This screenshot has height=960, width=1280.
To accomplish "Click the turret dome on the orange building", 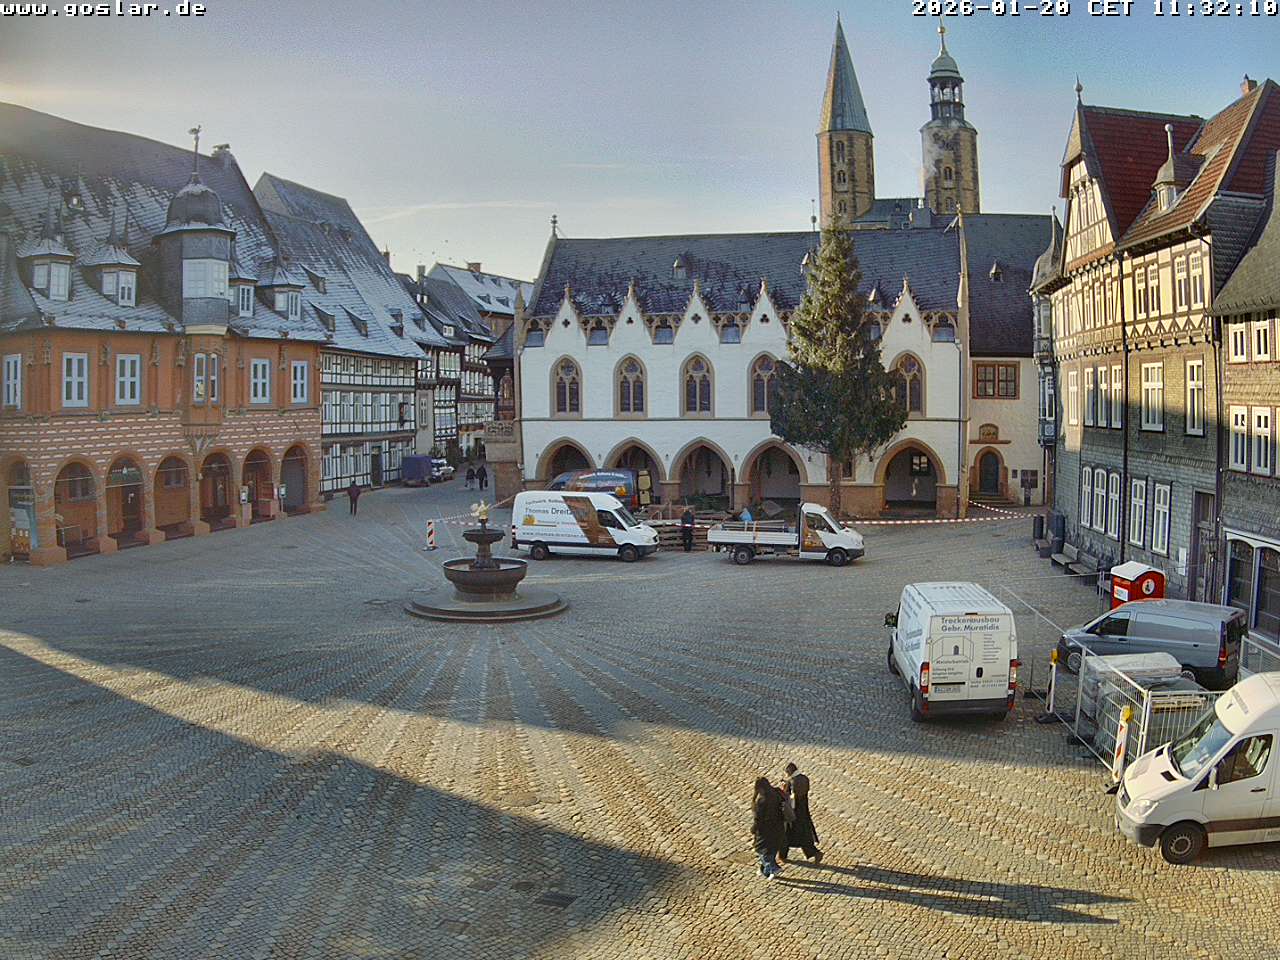I will pyautogui.click(x=196, y=205).
